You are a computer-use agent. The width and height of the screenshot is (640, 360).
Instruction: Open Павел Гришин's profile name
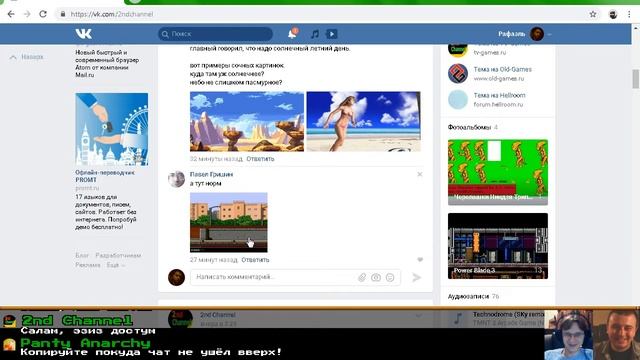(x=211, y=174)
